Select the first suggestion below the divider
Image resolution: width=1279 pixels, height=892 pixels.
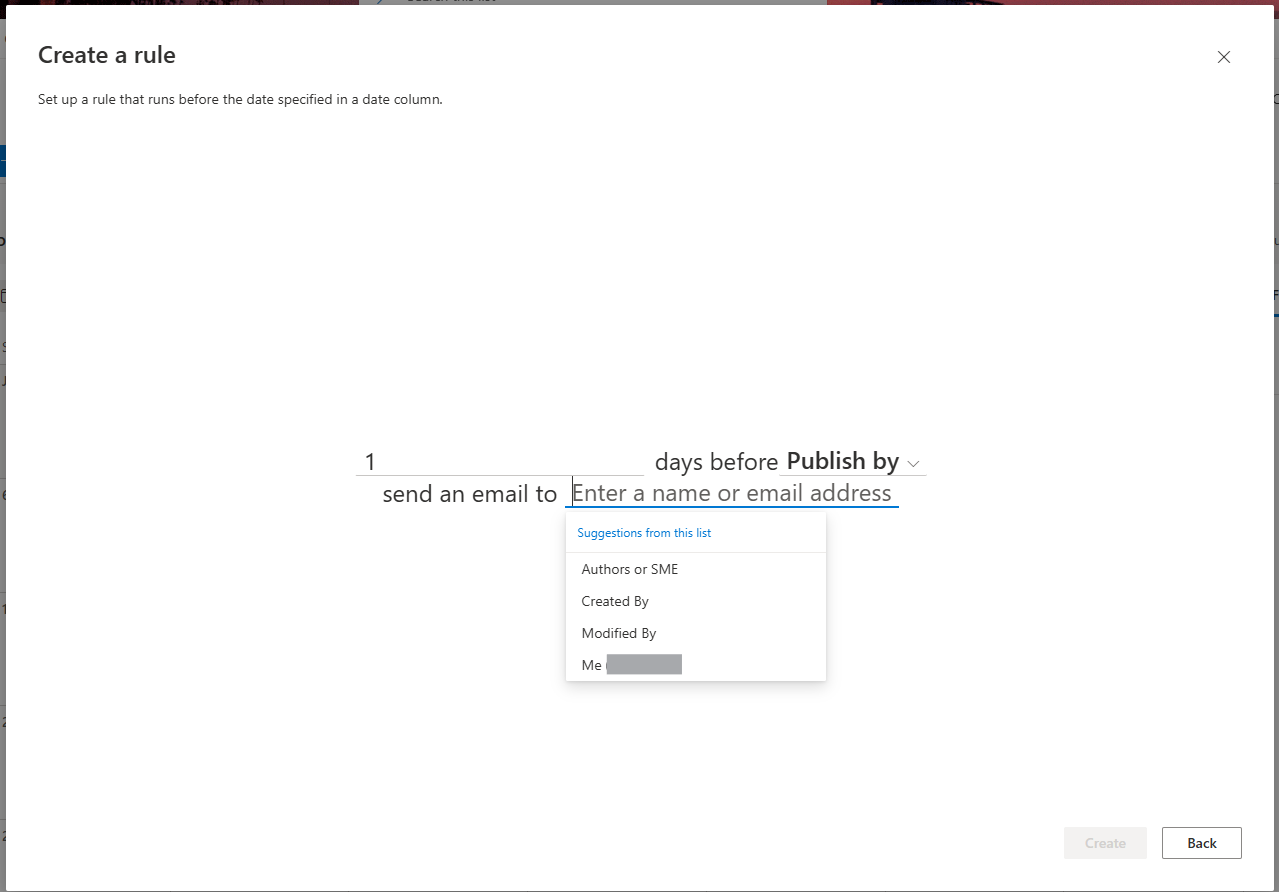pyautogui.click(x=629, y=568)
